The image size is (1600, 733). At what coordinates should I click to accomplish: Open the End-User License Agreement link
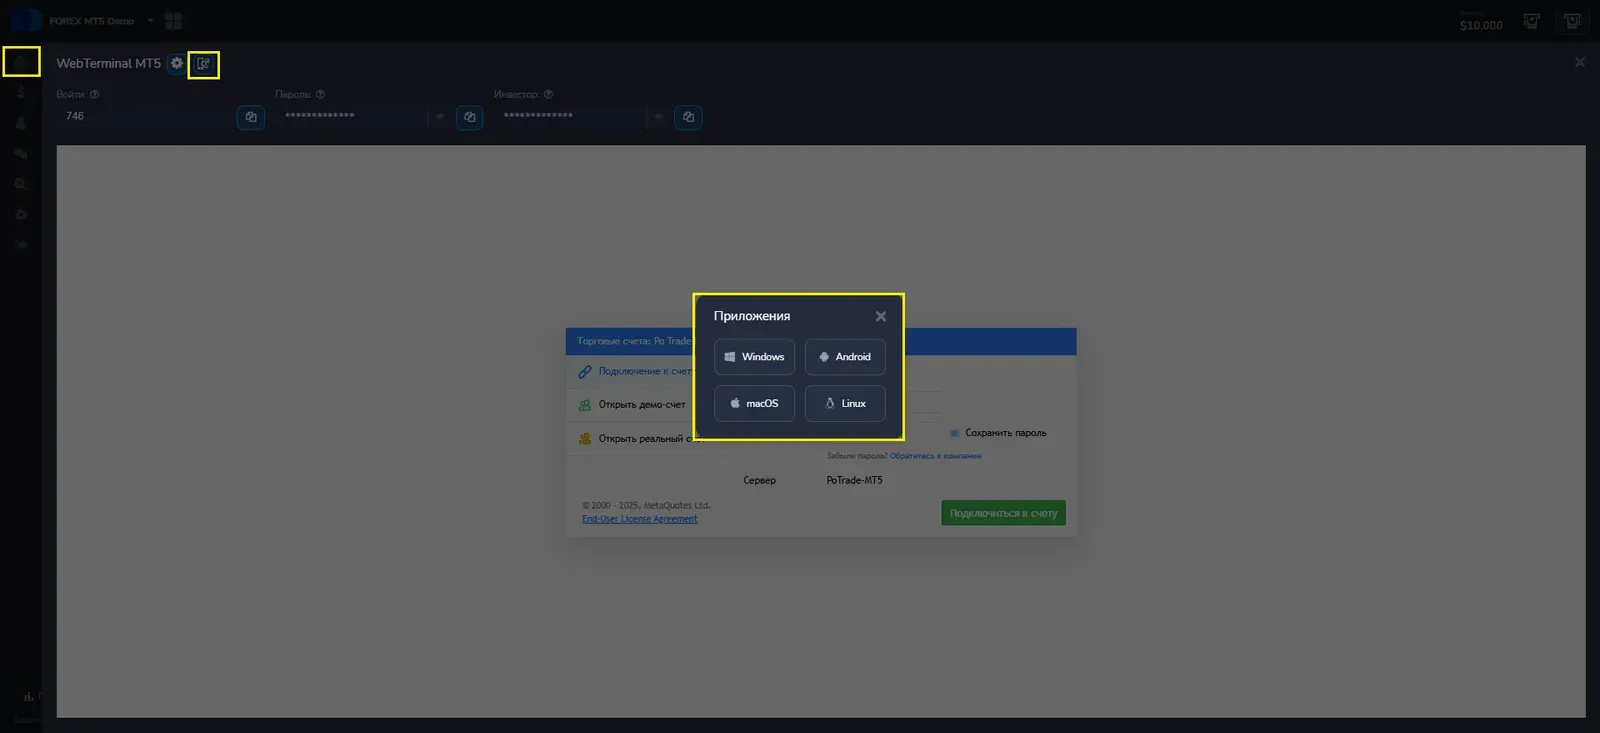[x=639, y=519]
